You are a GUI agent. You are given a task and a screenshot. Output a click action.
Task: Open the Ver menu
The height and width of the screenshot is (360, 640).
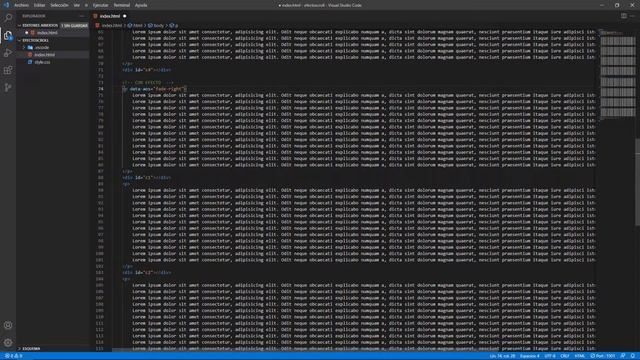click(x=76, y=5)
